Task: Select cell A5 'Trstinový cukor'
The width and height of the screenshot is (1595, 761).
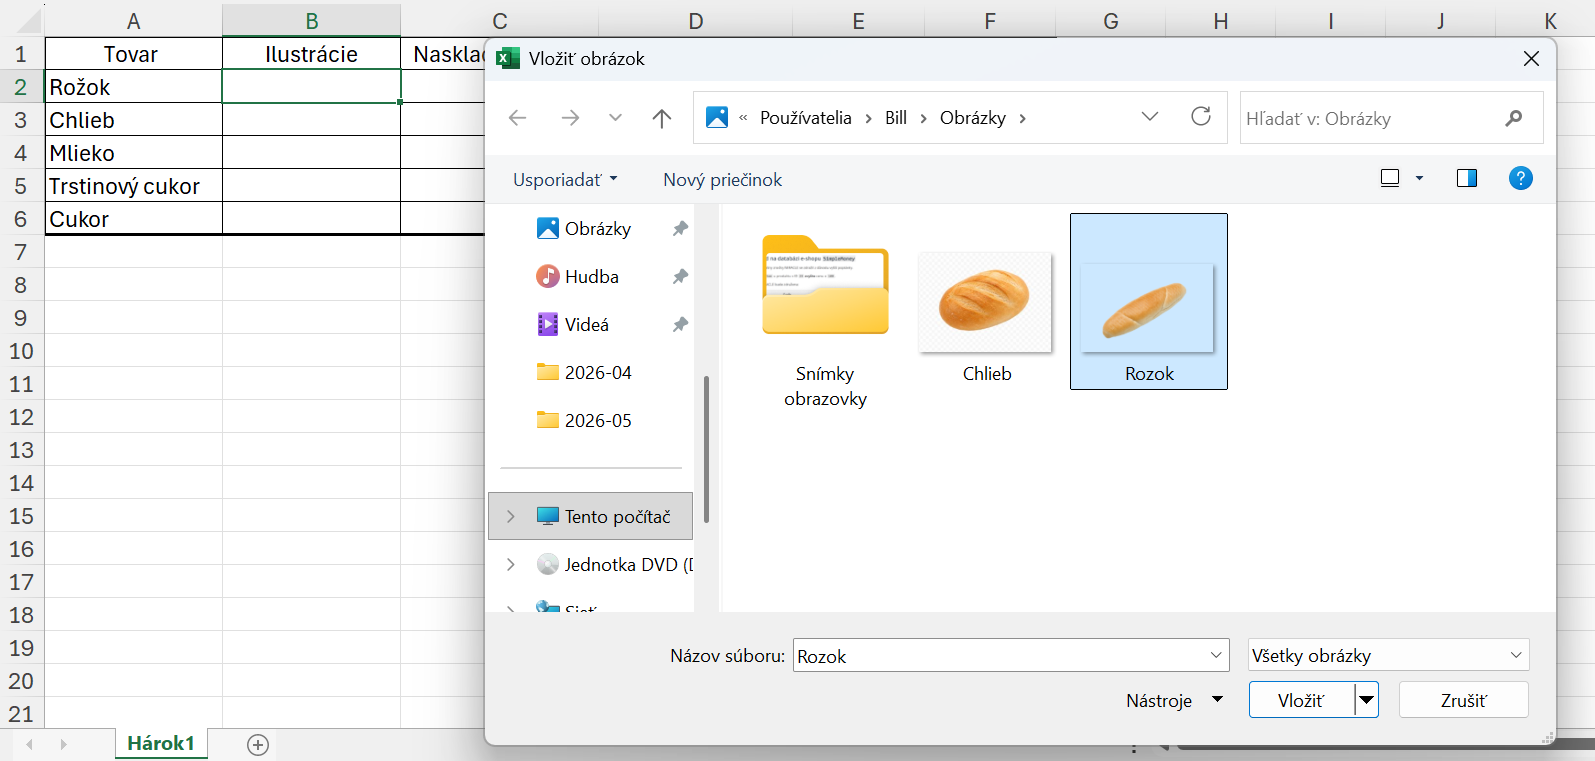Action: [133, 186]
